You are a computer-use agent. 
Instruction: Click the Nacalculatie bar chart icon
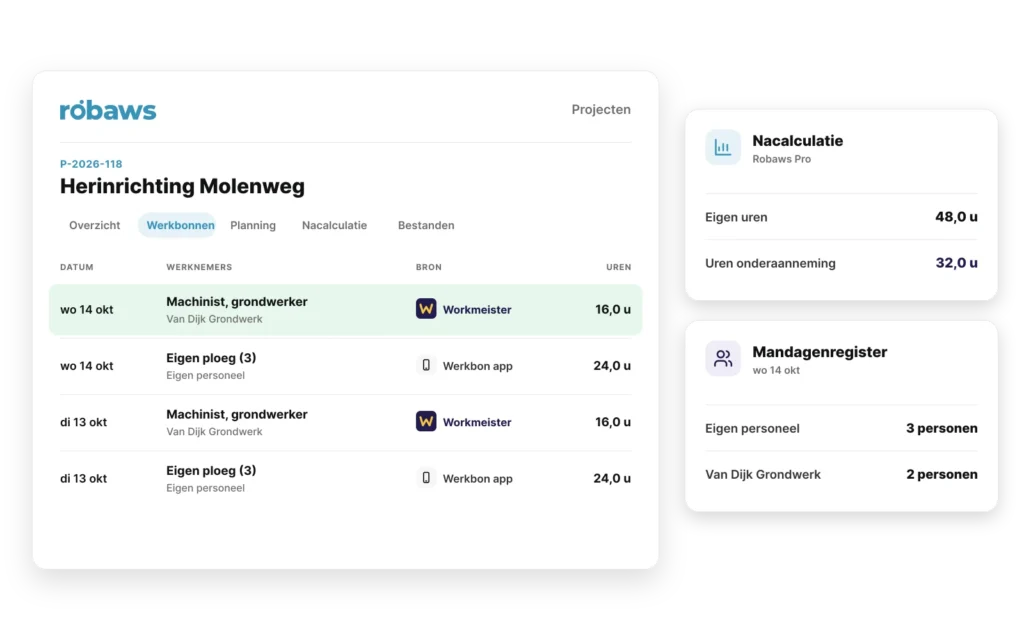pos(722,147)
